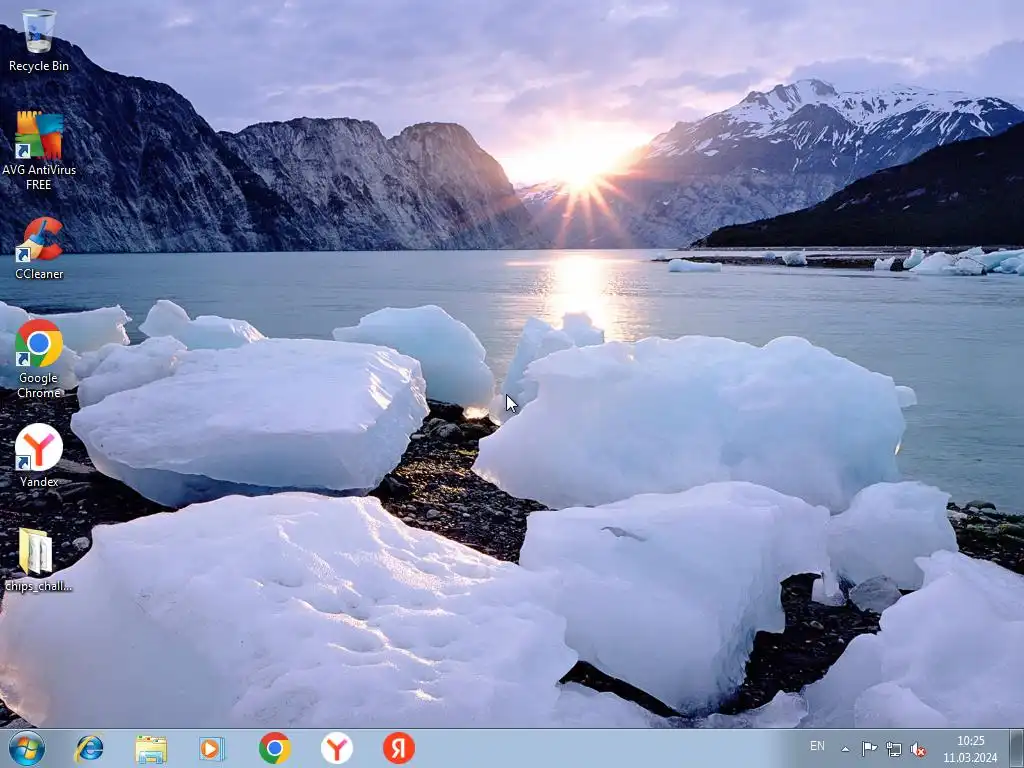
Task: Open the clock showing 10:25
Action: pyautogui.click(x=970, y=741)
